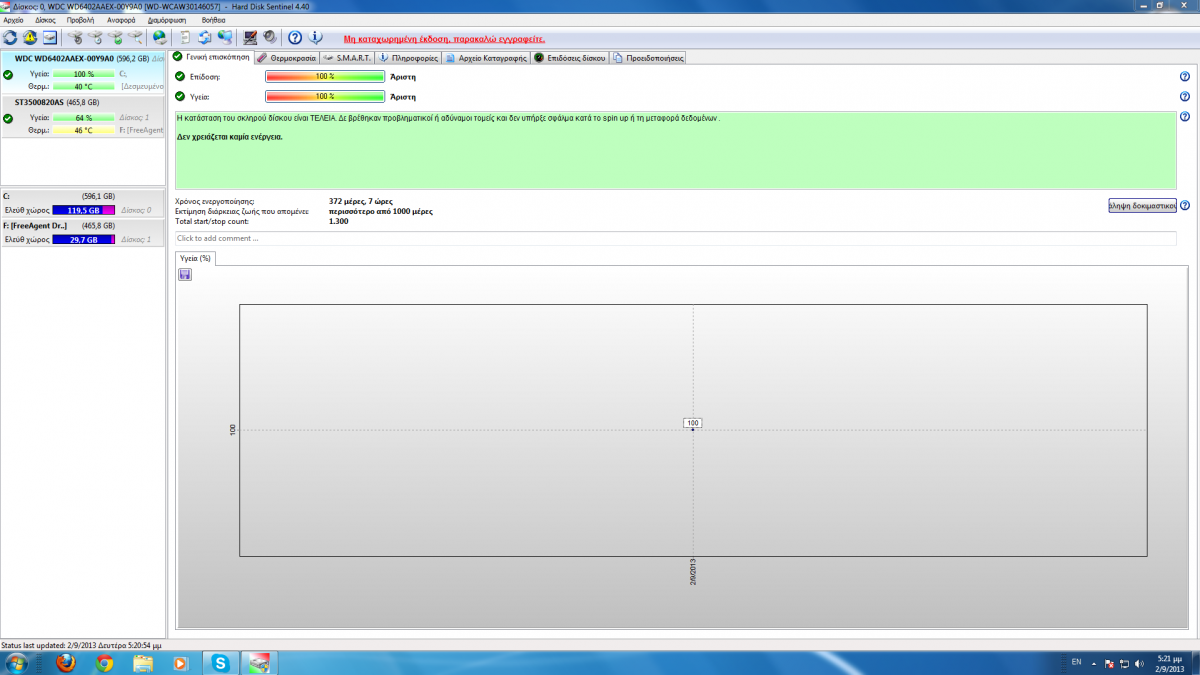Open the Δίσκος menu
This screenshot has width=1200, height=675.
(46, 20)
